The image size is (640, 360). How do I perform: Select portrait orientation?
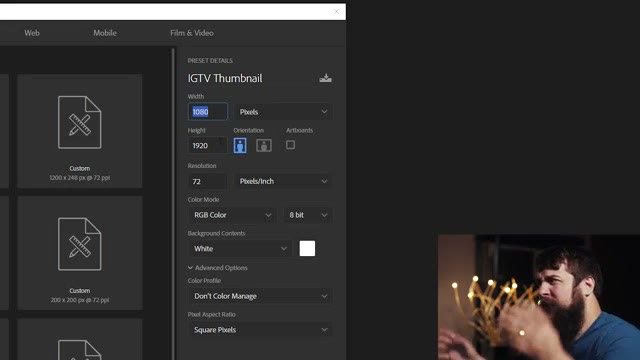click(x=240, y=145)
